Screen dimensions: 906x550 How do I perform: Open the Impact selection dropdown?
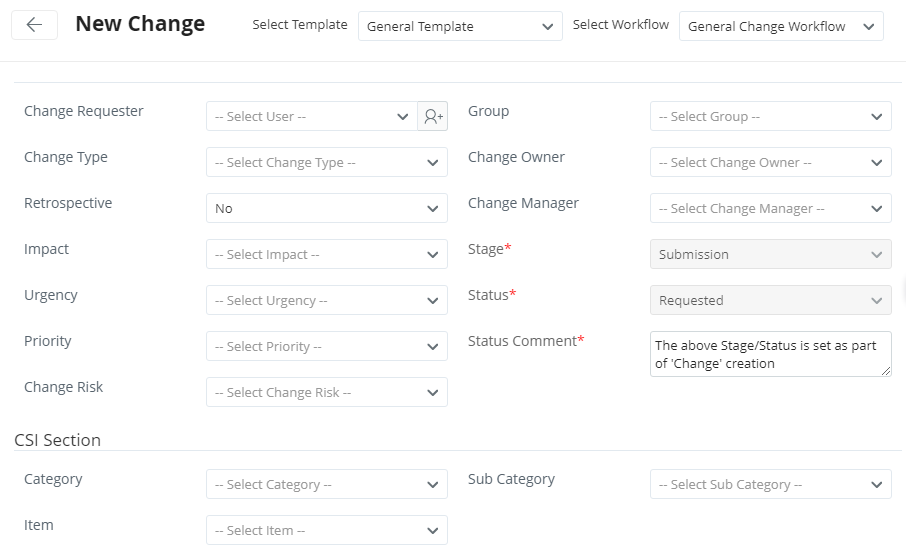[x=326, y=255]
